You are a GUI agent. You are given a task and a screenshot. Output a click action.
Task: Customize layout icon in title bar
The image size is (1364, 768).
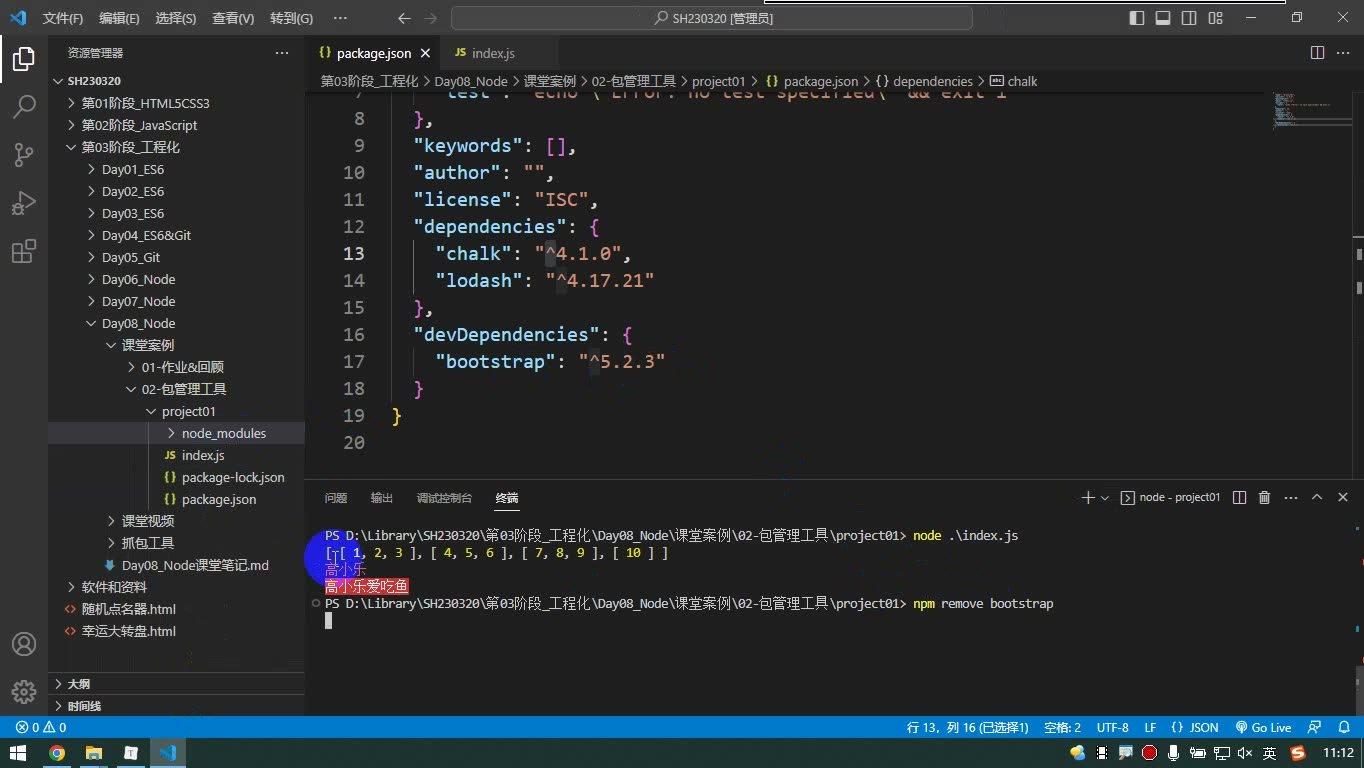click(x=1215, y=18)
